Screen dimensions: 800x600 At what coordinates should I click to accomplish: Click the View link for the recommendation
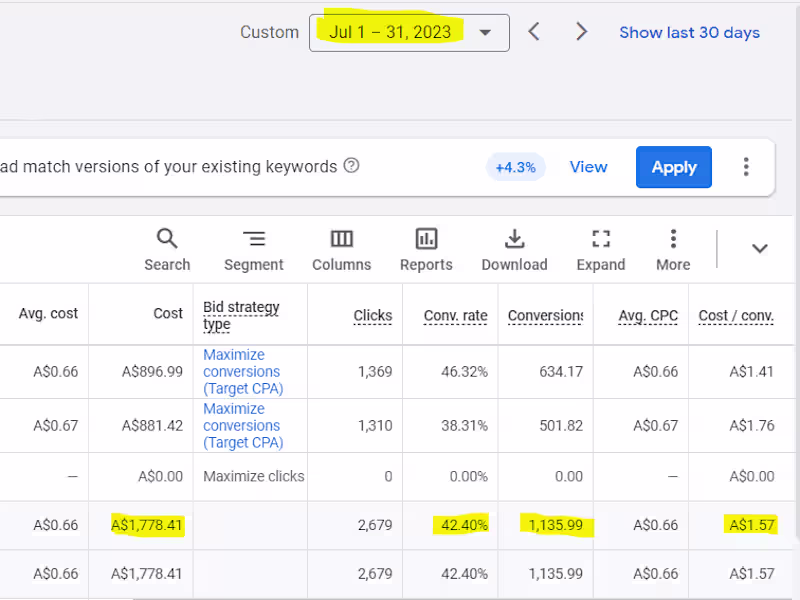pyautogui.click(x=588, y=167)
